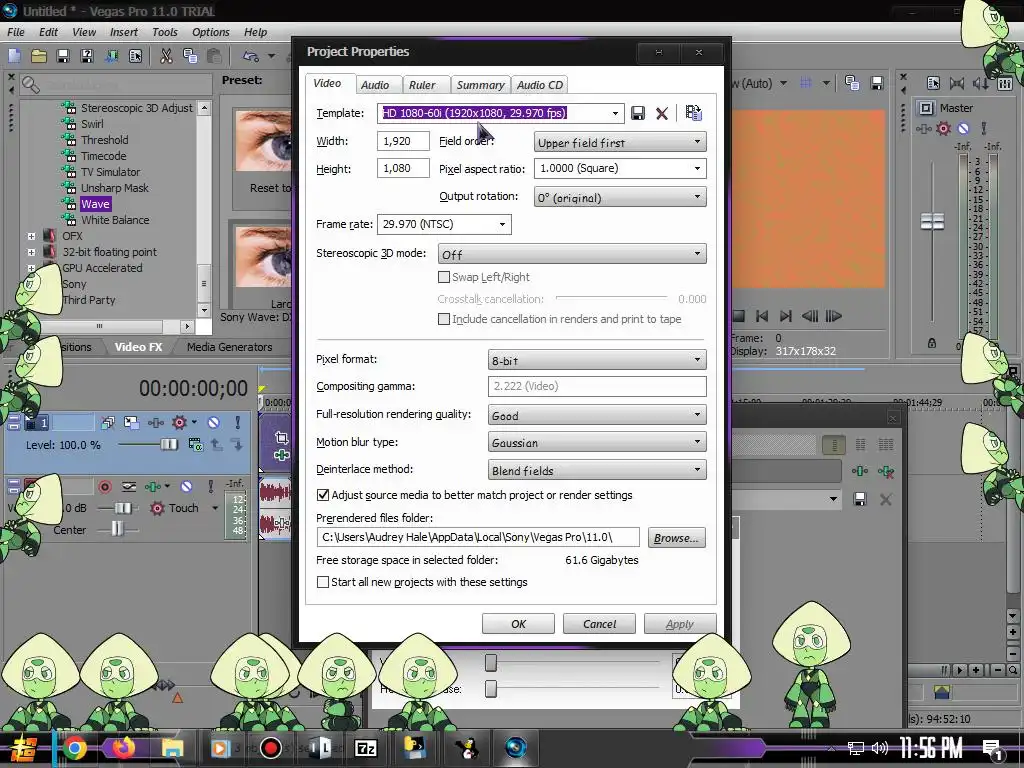Click the Save As floppy icon with question mark
Viewport: 1024px width, 768px height.
click(87, 56)
